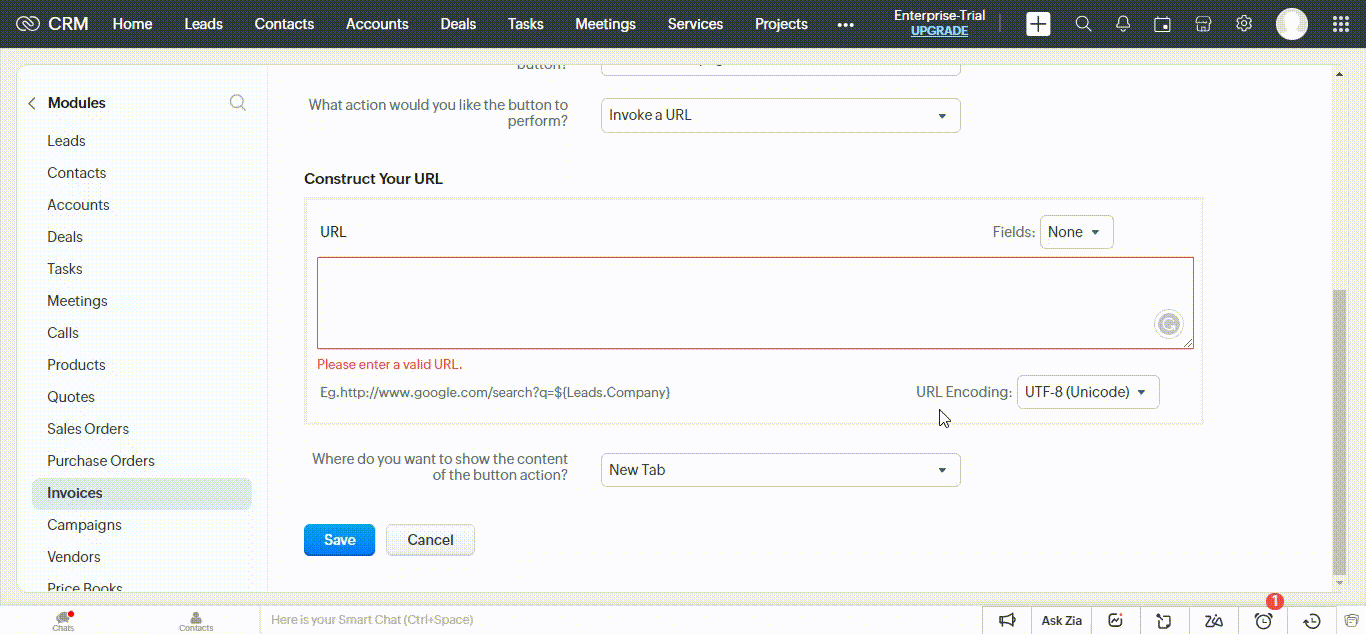1366x634 pixels.
Task: Select Quotes in Modules sidebar
Action: [71, 397]
